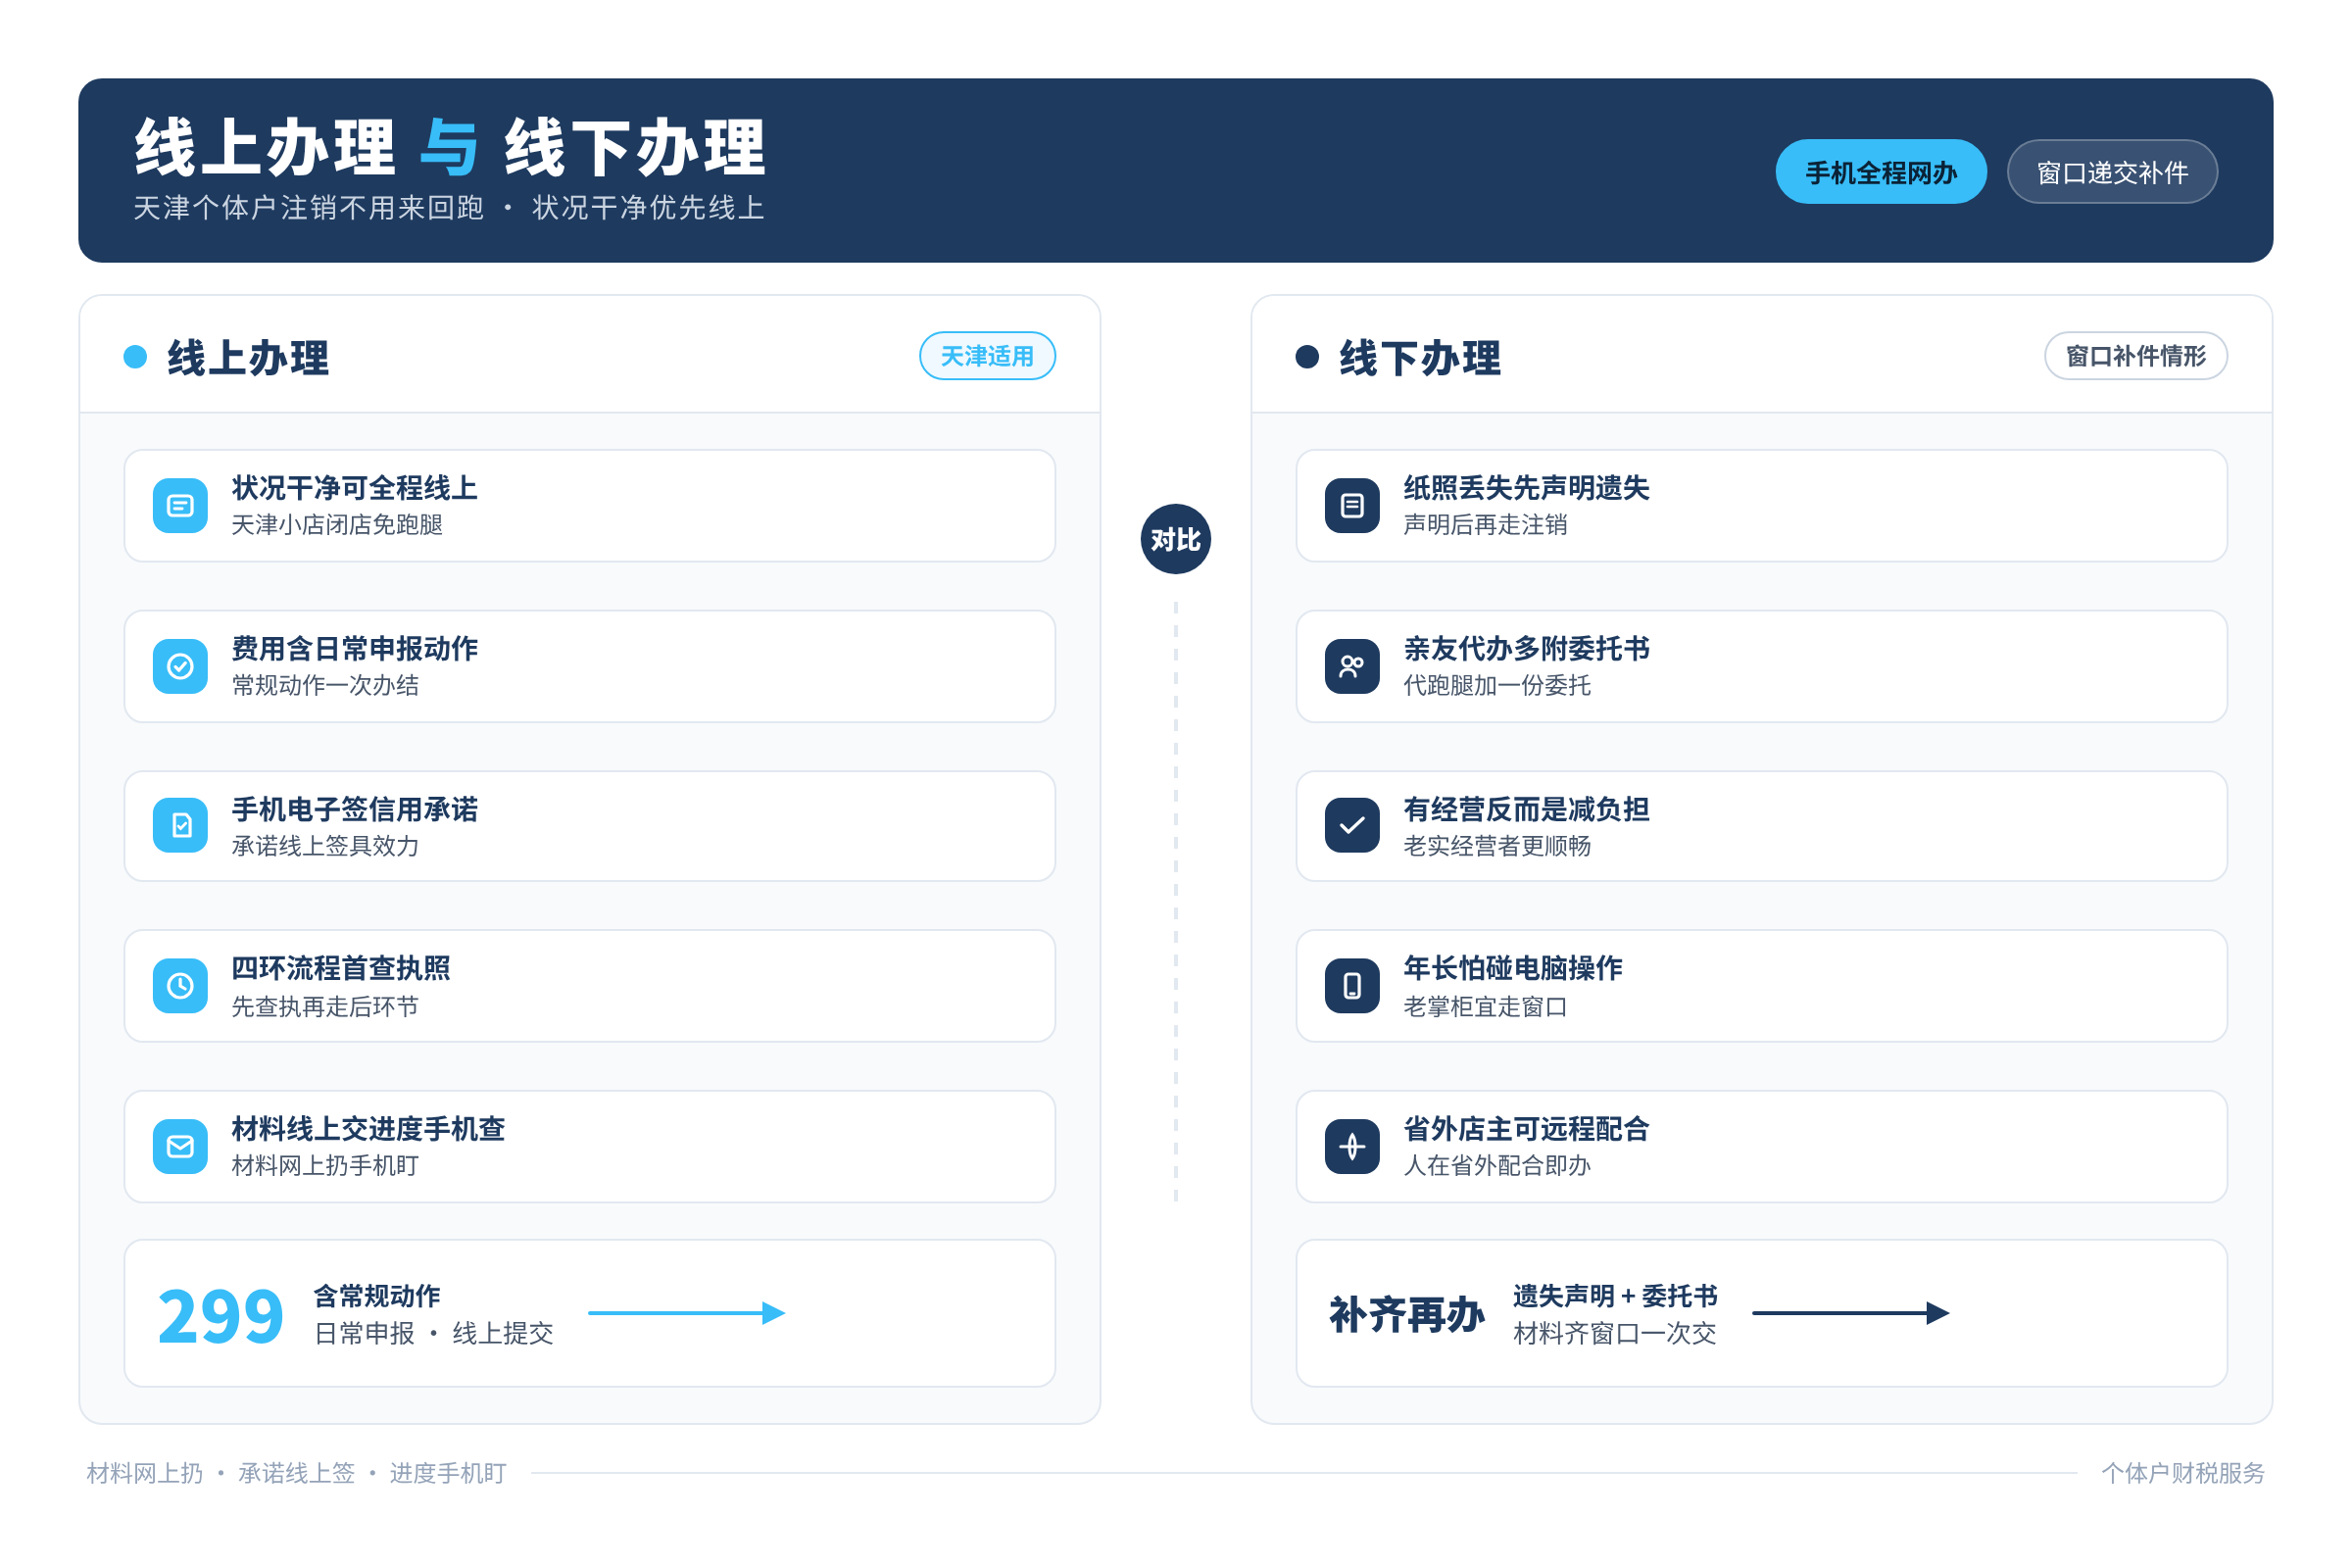The height and width of the screenshot is (1568, 2352).
Task: Click the 常规动作一次办结 subtitle
Action: (x=325, y=685)
